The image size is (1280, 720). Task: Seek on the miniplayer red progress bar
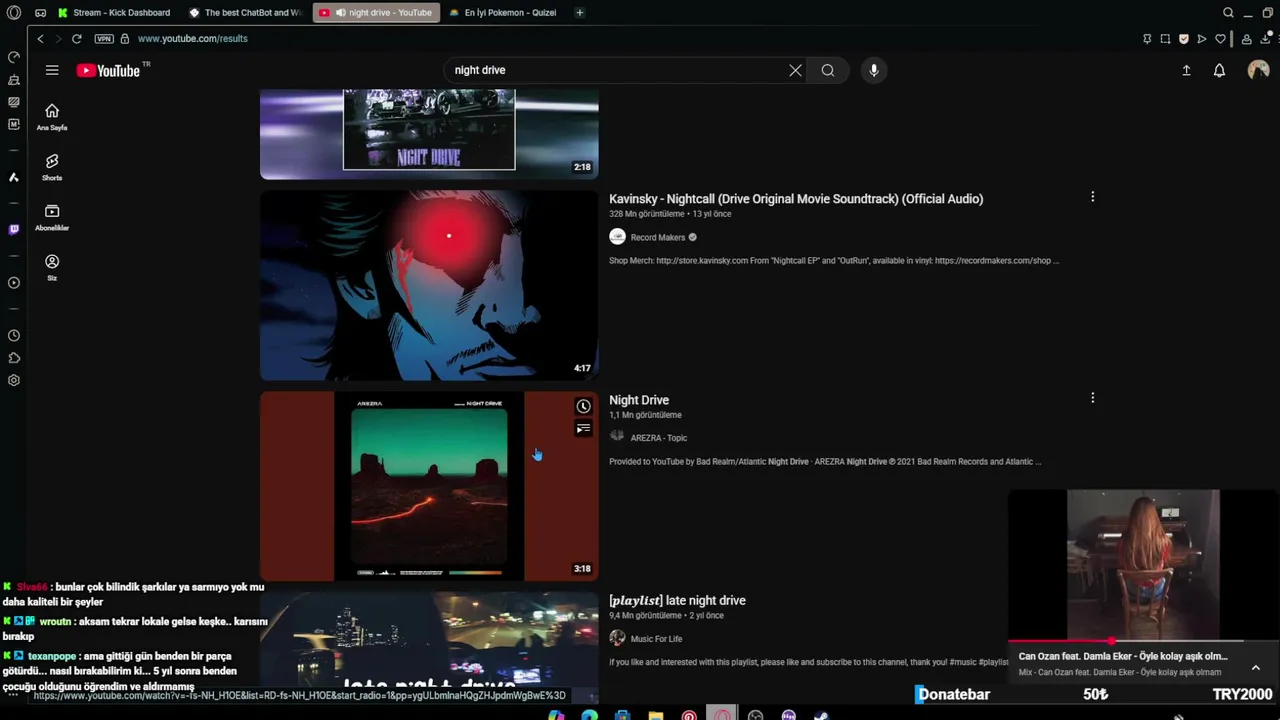click(x=1143, y=641)
